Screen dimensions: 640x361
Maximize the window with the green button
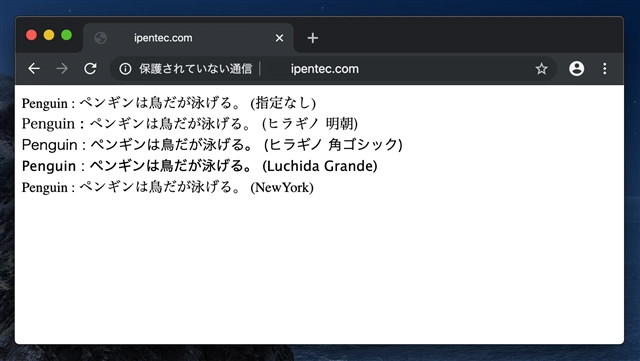pos(67,35)
